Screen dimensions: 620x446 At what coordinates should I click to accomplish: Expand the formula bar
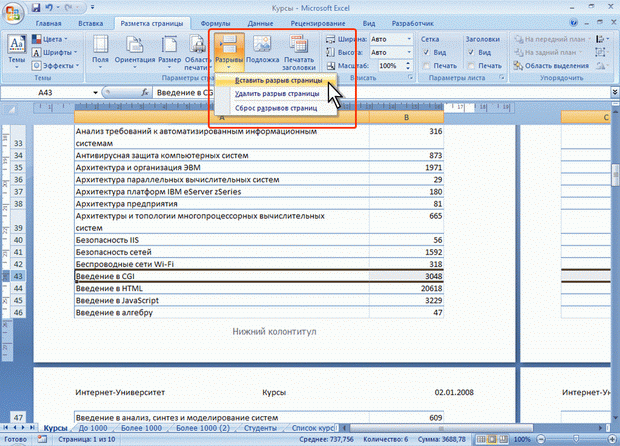pyautogui.click(x=615, y=93)
